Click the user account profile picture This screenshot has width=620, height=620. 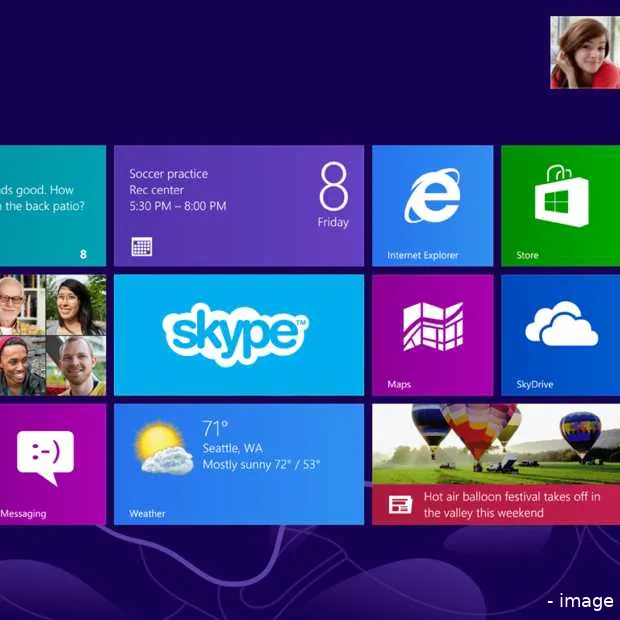coord(585,52)
